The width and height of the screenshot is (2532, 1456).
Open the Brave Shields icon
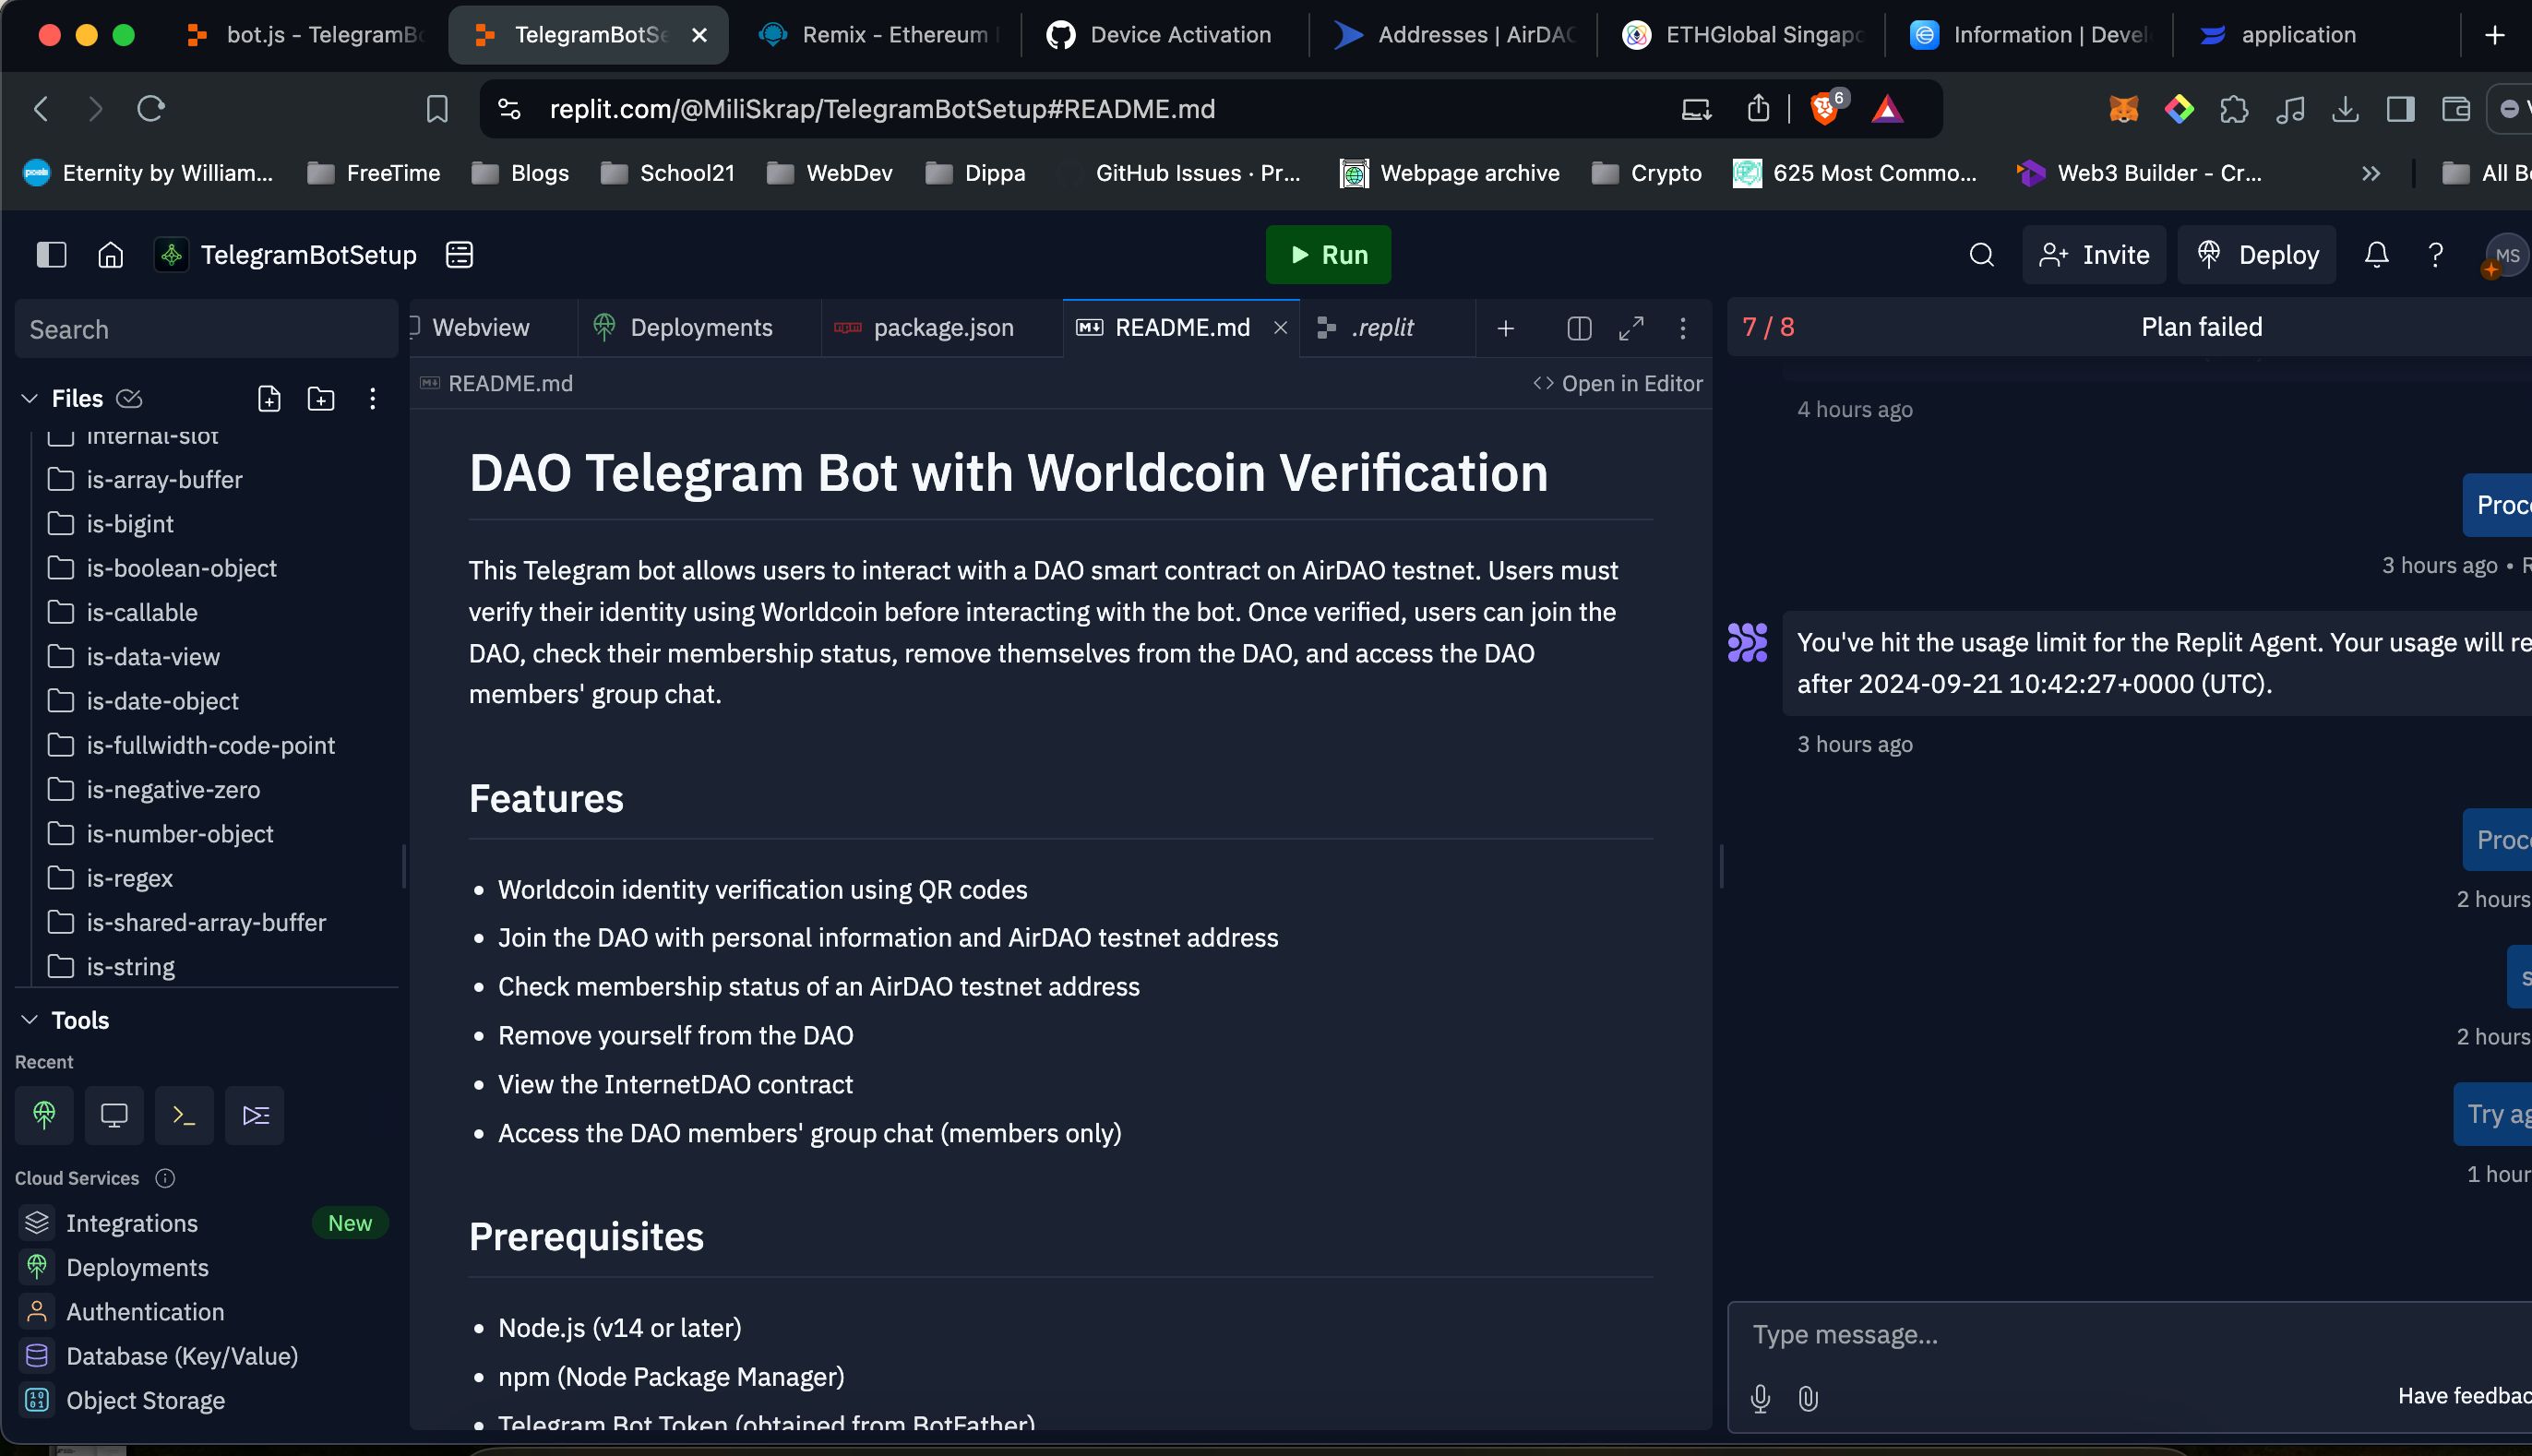pos(1826,108)
